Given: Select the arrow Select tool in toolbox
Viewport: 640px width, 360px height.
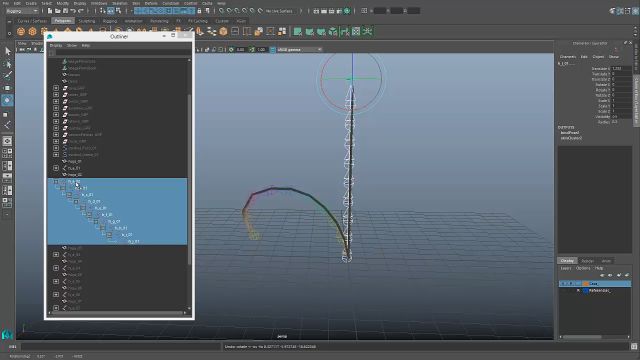Looking at the screenshot, I should pos(7,51).
